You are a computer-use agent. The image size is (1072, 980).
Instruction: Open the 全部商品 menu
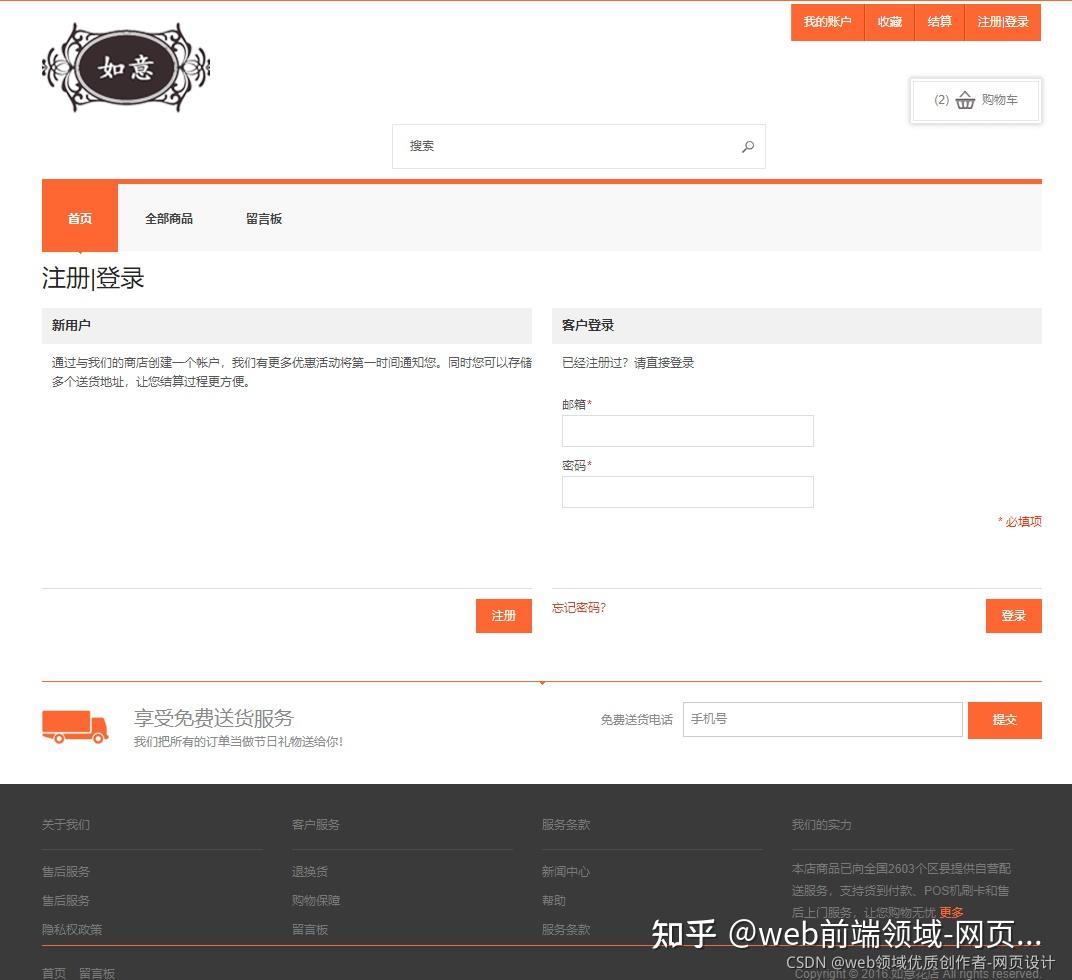(x=169, y=218)
